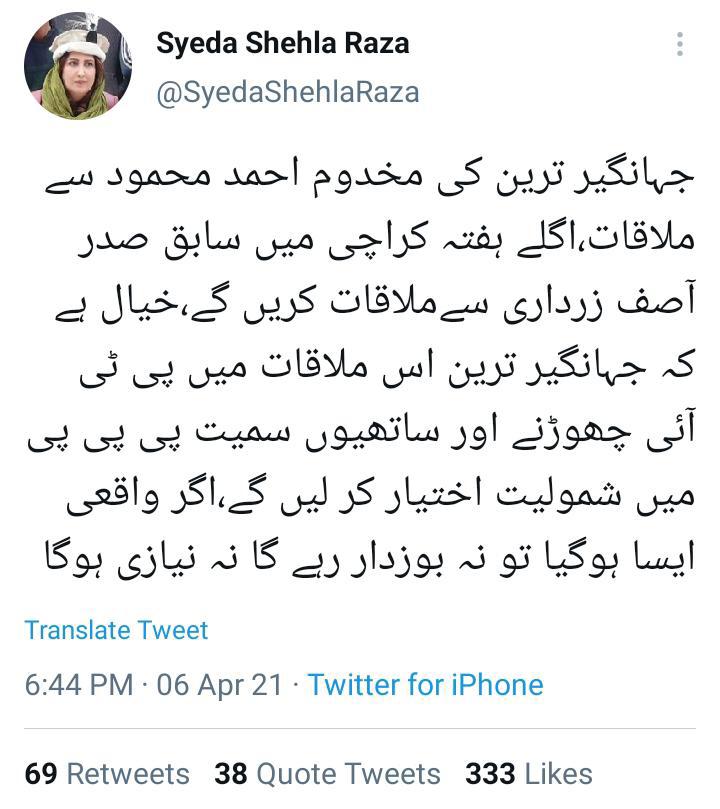The image size is (720, 809).
Task: Open the 6:44 PM timestamp
Action: 79,685
